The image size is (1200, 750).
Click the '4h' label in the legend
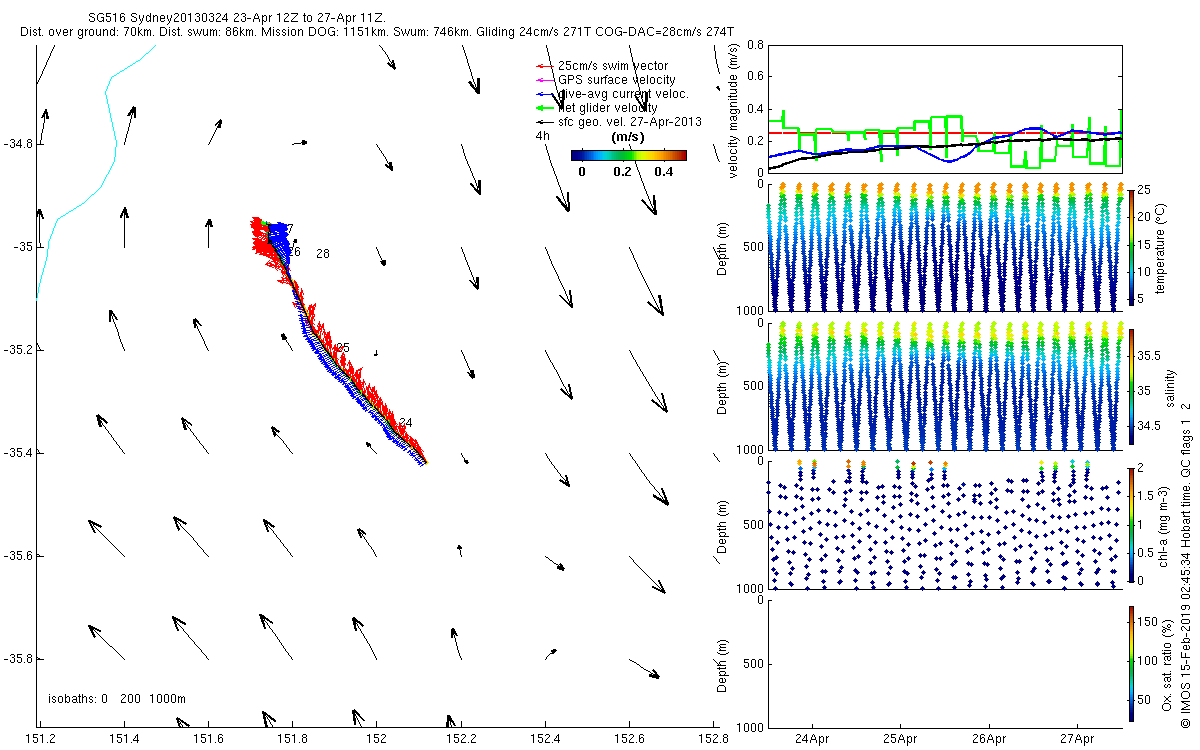pos(544,136)
